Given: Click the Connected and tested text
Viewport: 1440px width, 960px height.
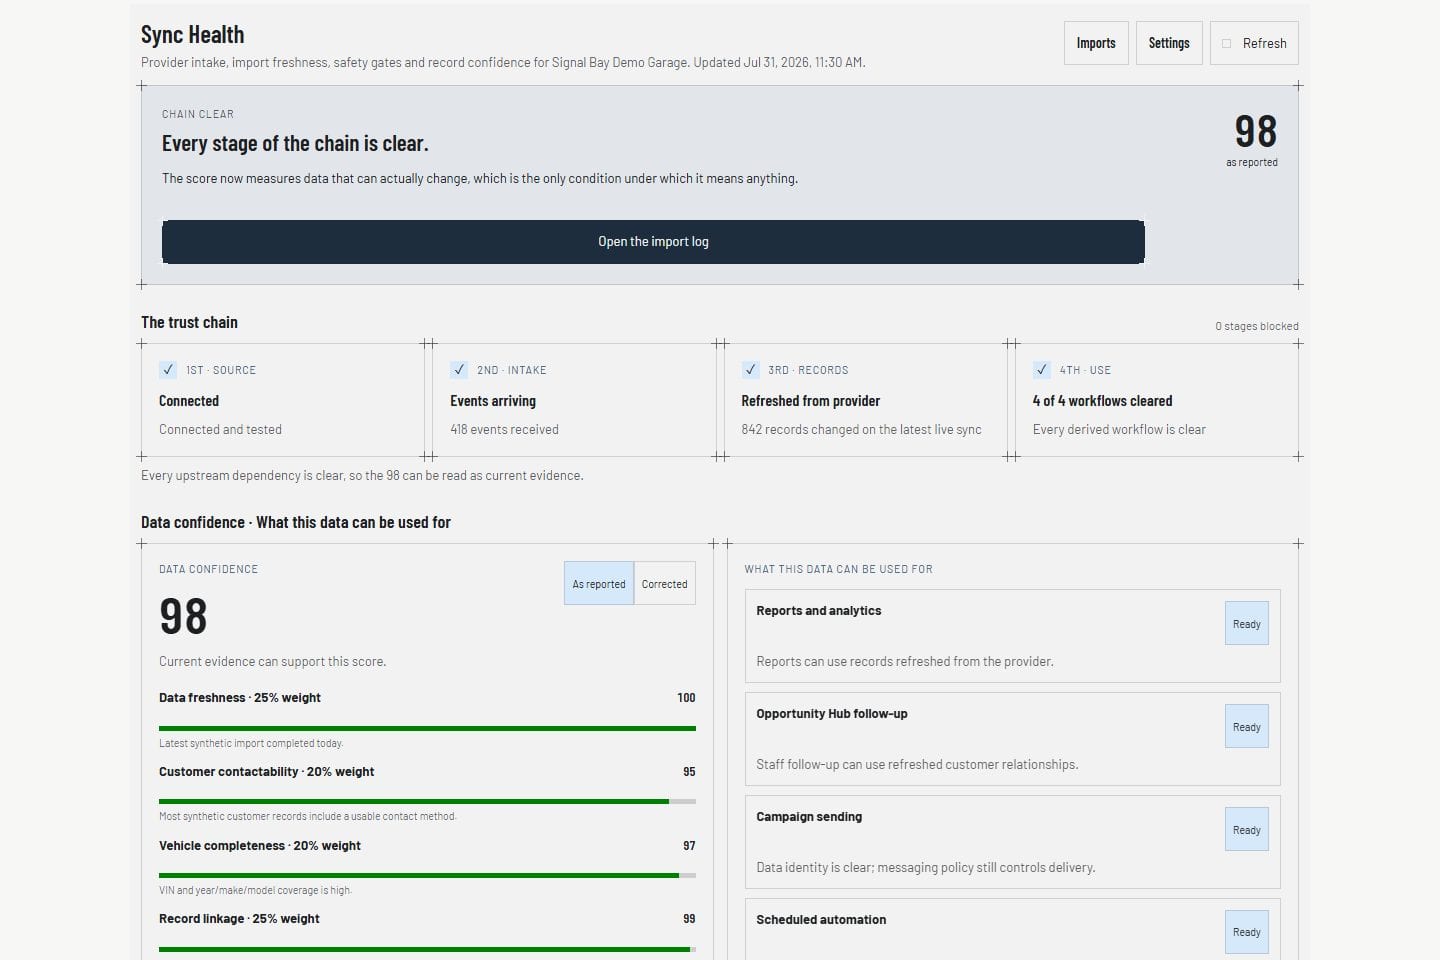Looking at the screenshot, I should (220, 430).
